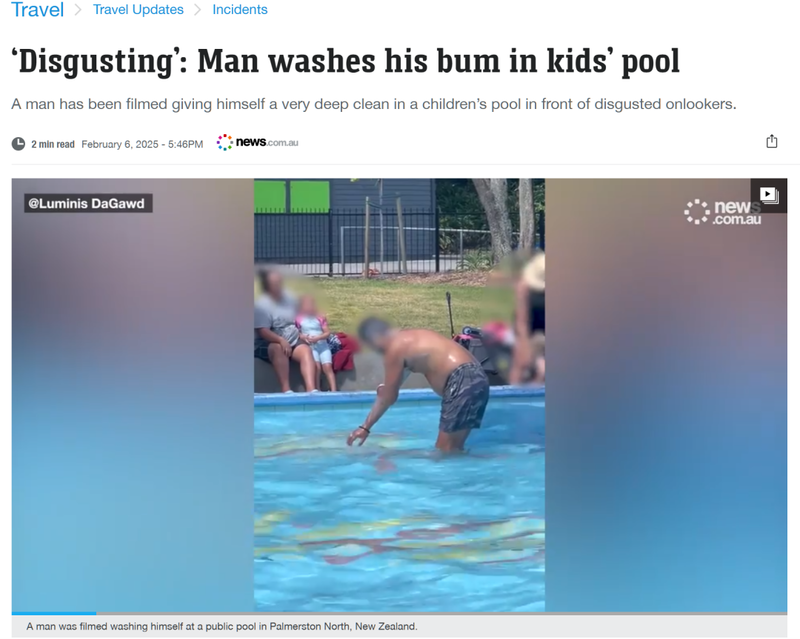
Task: Click the share icon beside the byline
Action: (771, 141)
